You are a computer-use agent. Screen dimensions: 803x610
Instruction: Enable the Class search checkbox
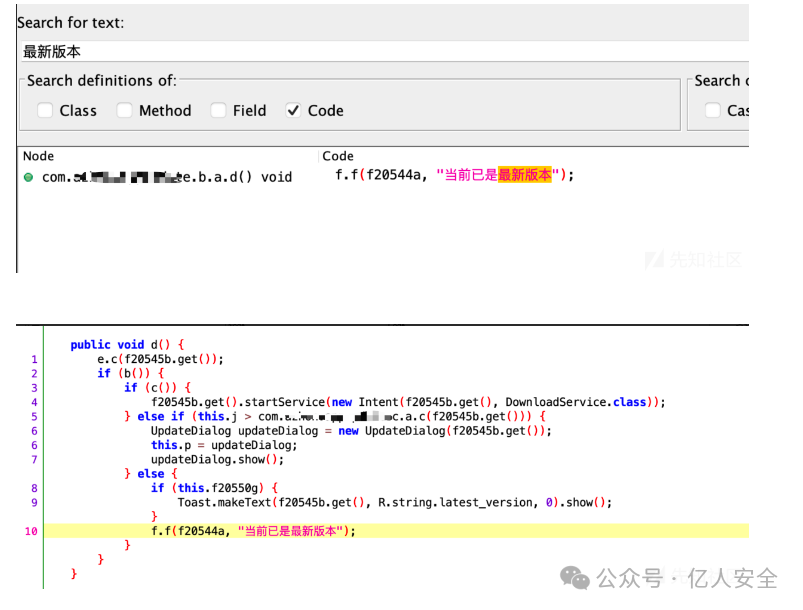point(45,111)
